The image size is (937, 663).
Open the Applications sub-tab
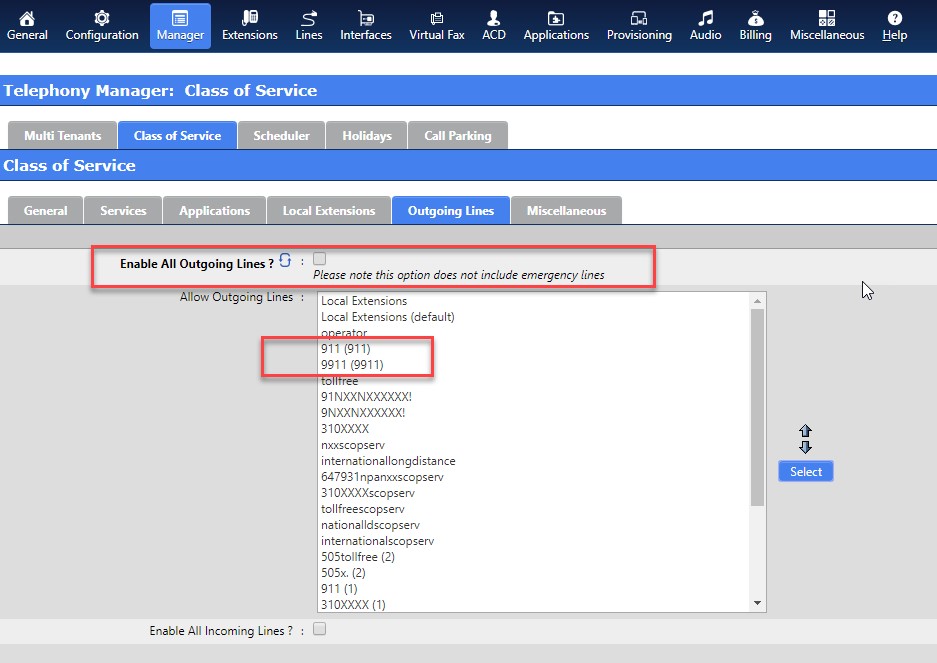click(x=215, y=210)
